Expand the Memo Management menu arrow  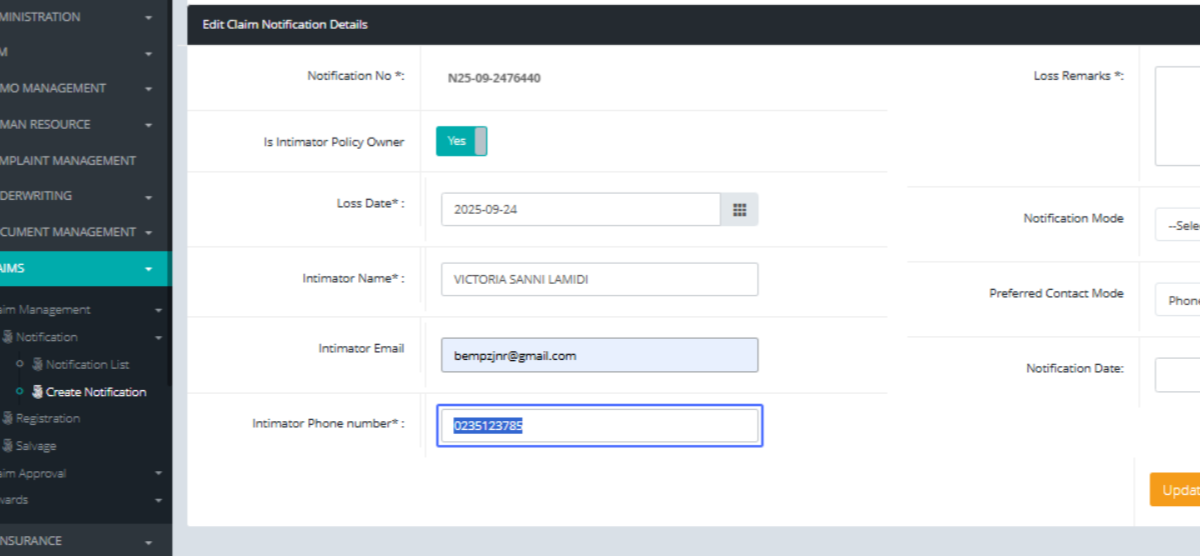click(x=148, y=89)
